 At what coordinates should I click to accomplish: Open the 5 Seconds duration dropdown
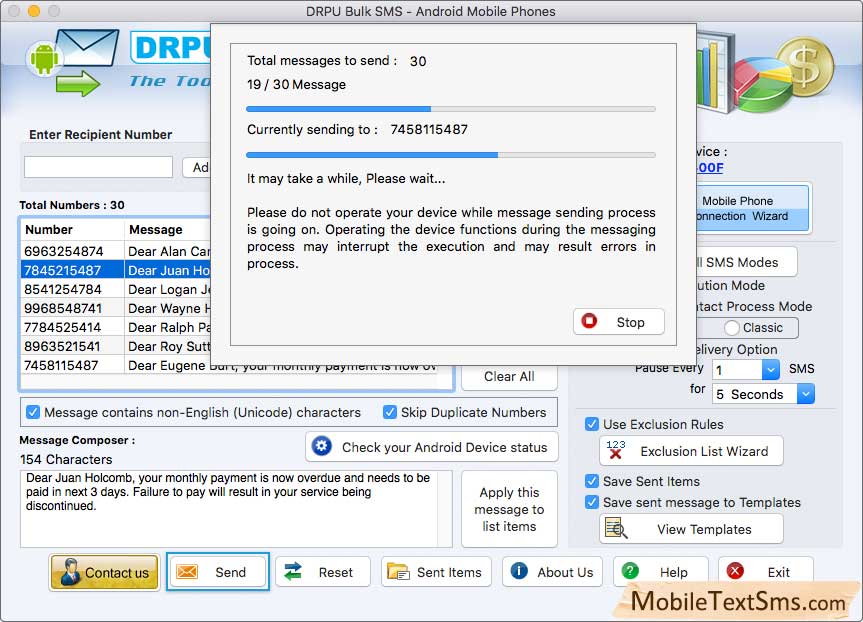click(x=806, y=394)
